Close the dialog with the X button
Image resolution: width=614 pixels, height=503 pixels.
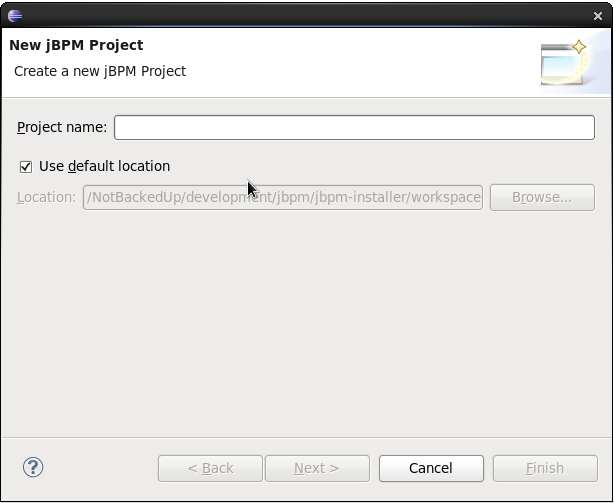[598, 16]
